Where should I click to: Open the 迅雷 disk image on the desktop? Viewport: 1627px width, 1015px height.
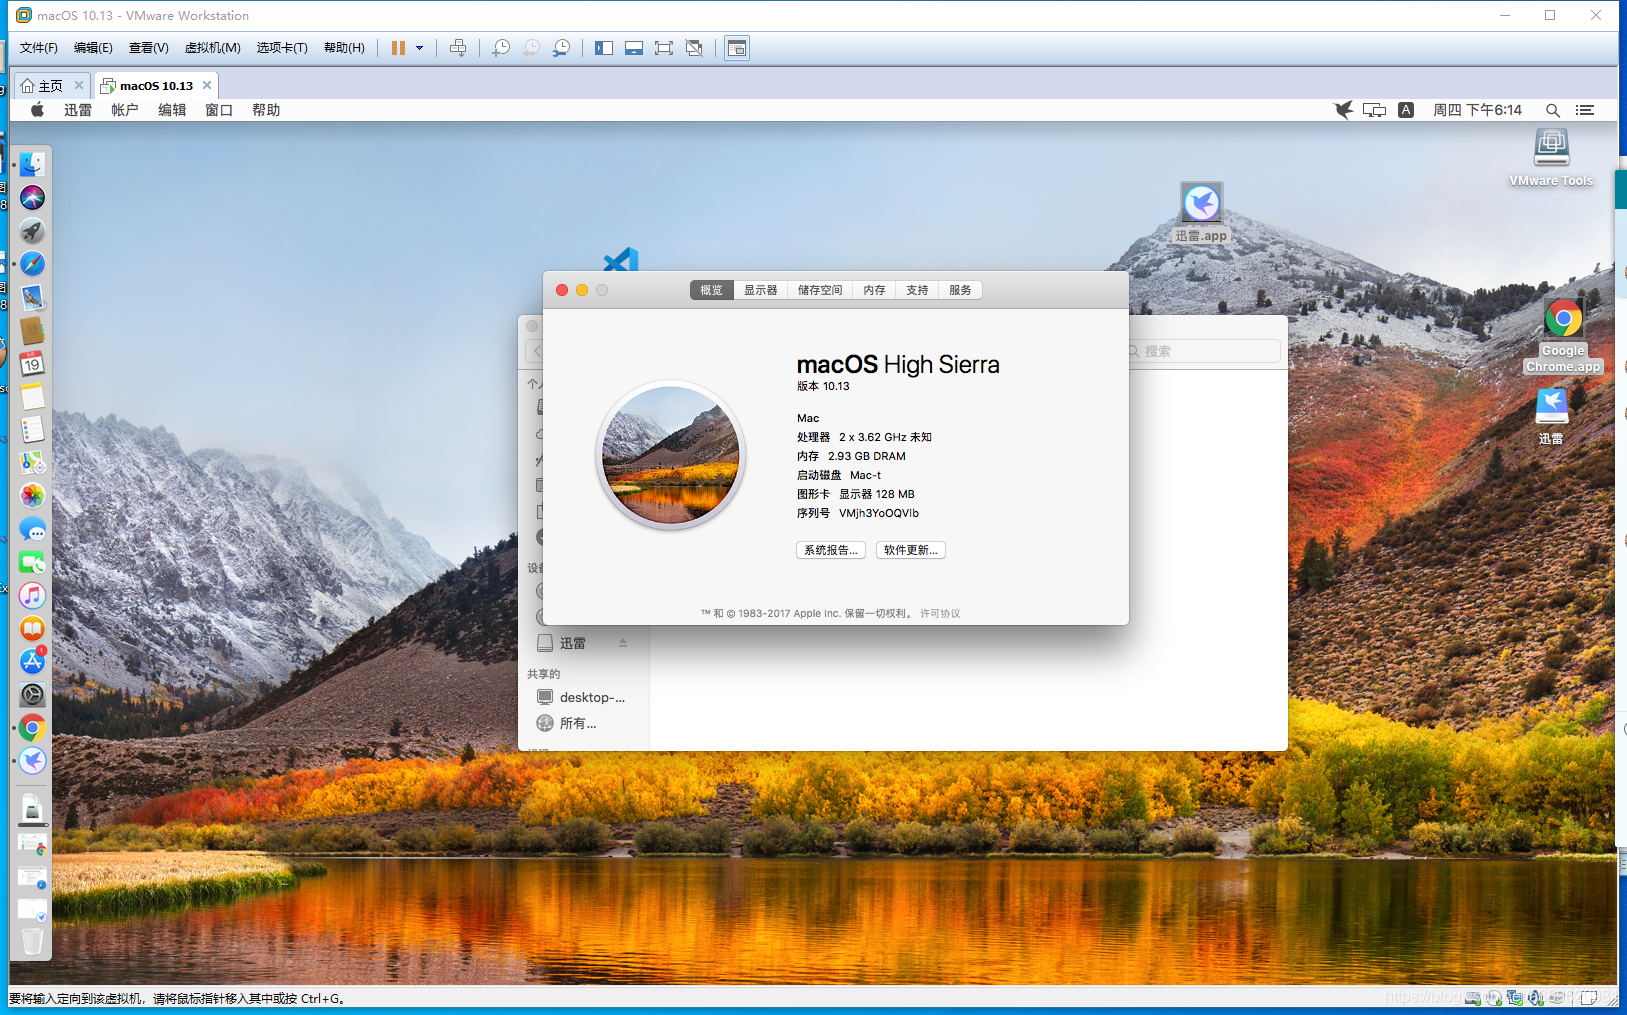tap(1551, 416)
